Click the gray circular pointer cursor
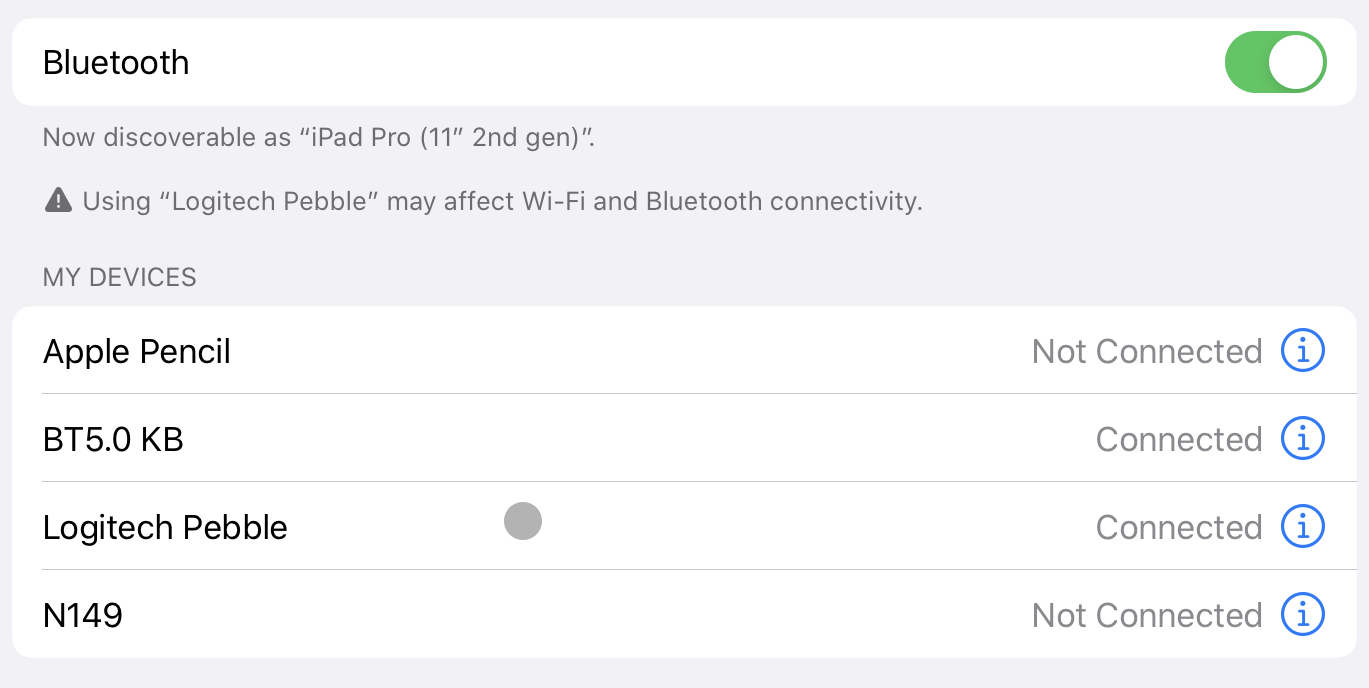Screen dimensions: 1369x688 (x=523, y=521)
